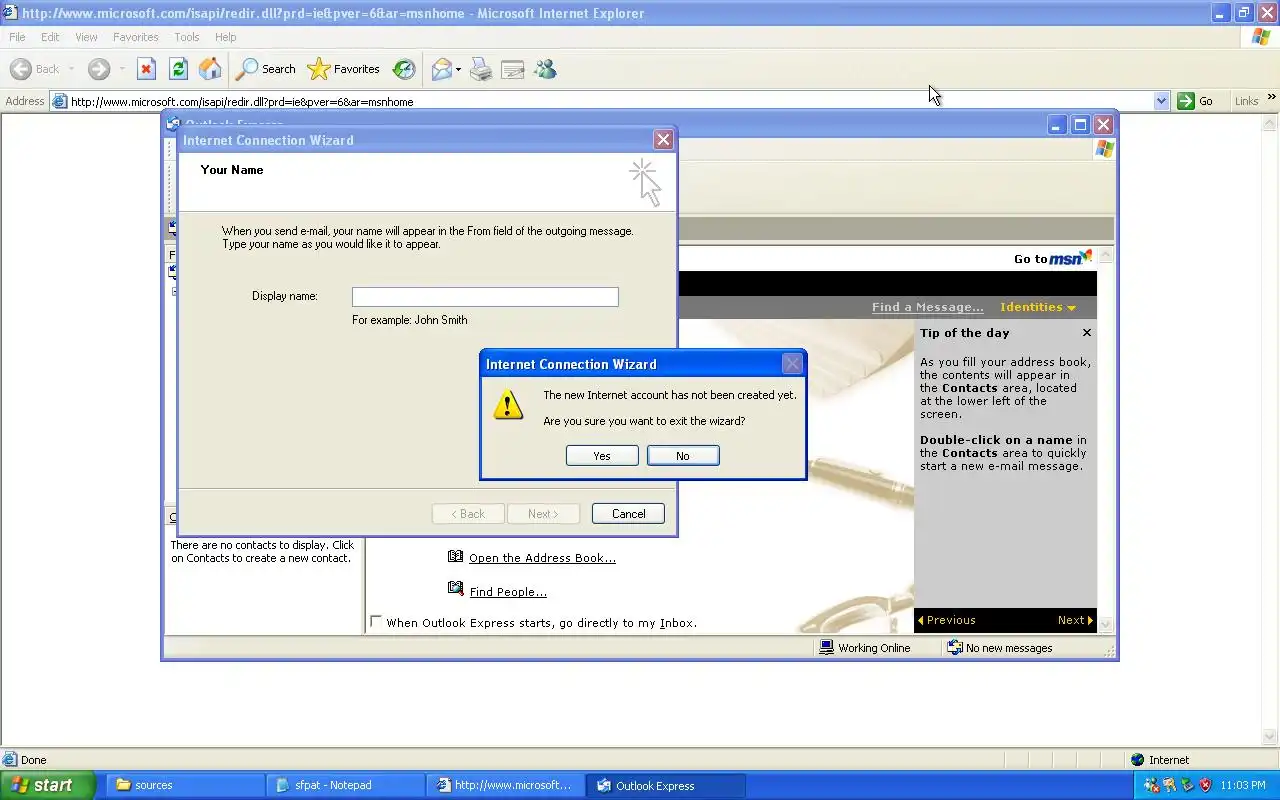Screen dimensions: 1280x800
Task: Click the Find People link
Action: pyautogui.click(x=508, y=592)
